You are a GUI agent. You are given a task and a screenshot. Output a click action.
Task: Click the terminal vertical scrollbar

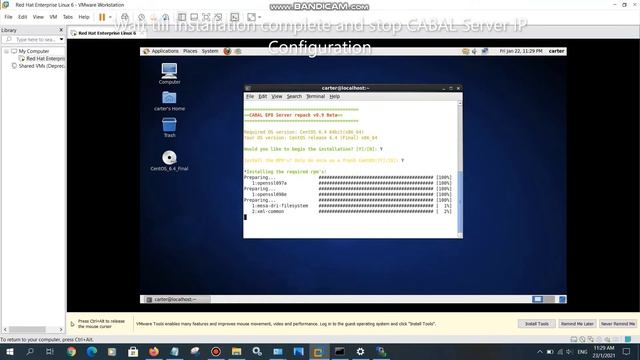pyautogui.click(x=460, y=169)
